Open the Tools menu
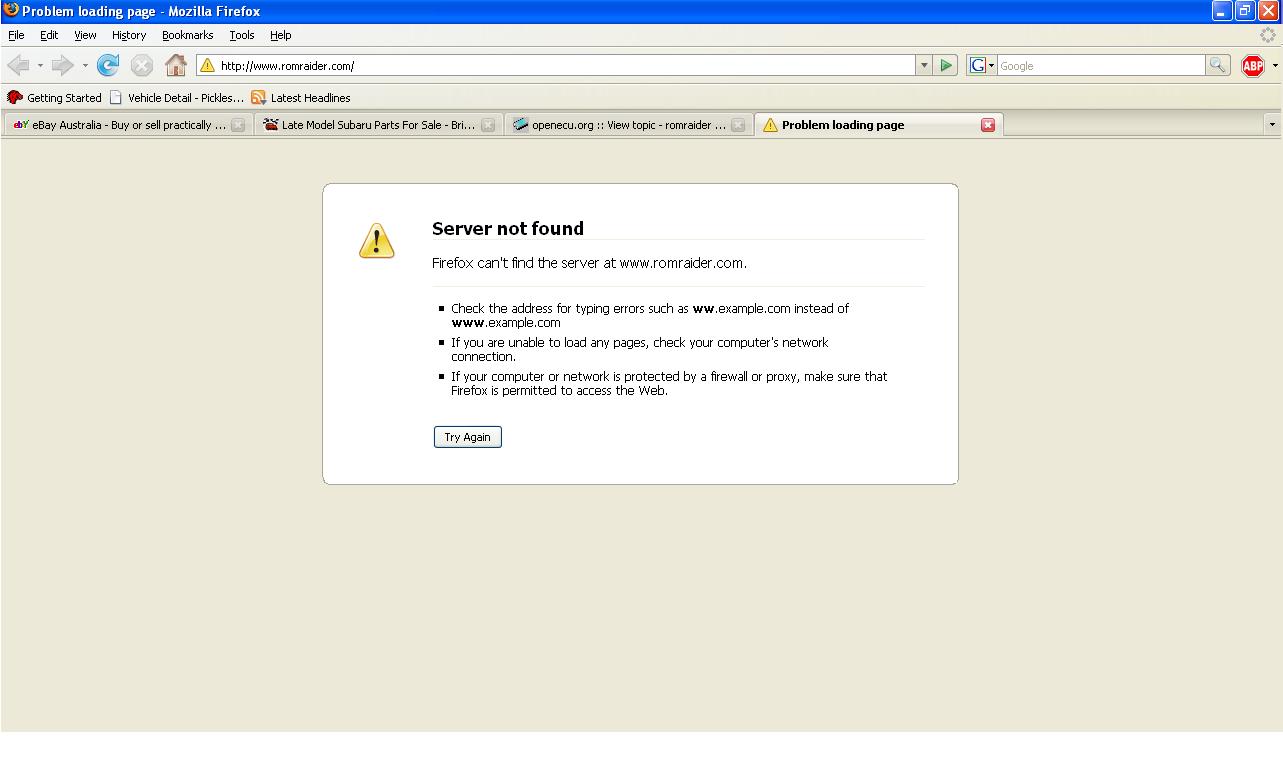Screen dimensions: 1283x769 [x=242, y=35]
